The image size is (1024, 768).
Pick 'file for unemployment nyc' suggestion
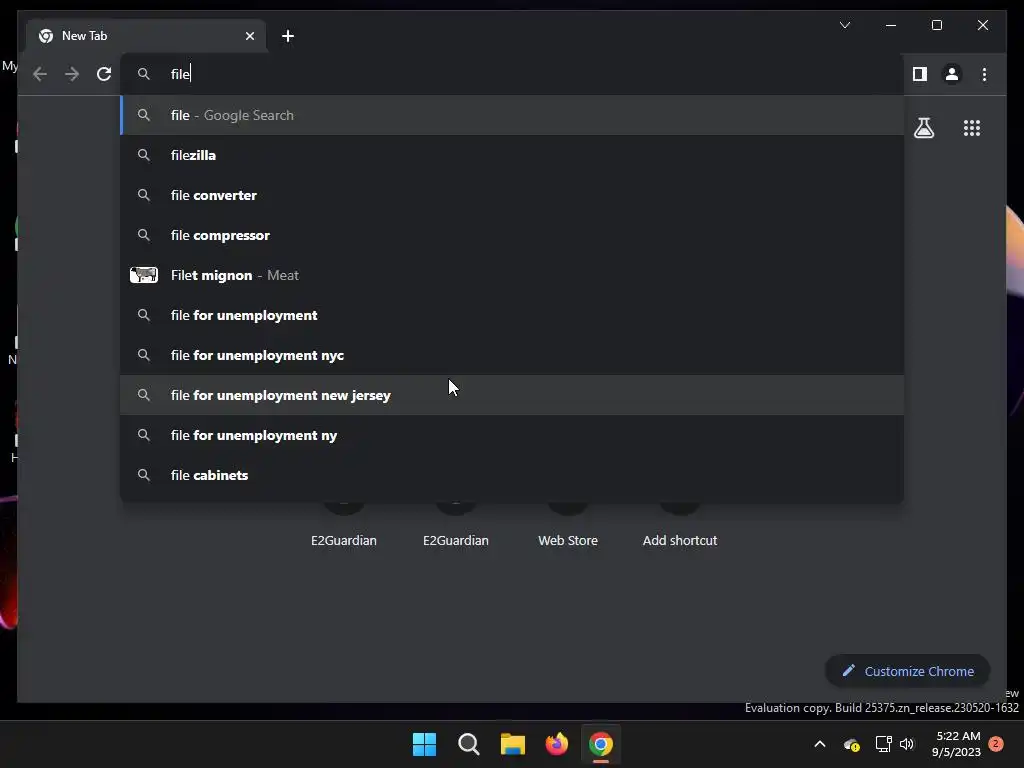[x=513, y=355]
